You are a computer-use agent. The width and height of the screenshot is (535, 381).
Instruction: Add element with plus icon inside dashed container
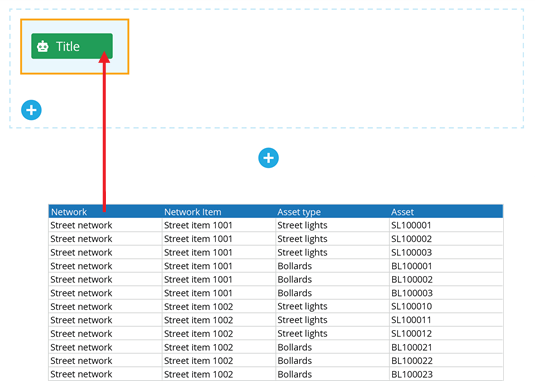click(x=31, y=110)
